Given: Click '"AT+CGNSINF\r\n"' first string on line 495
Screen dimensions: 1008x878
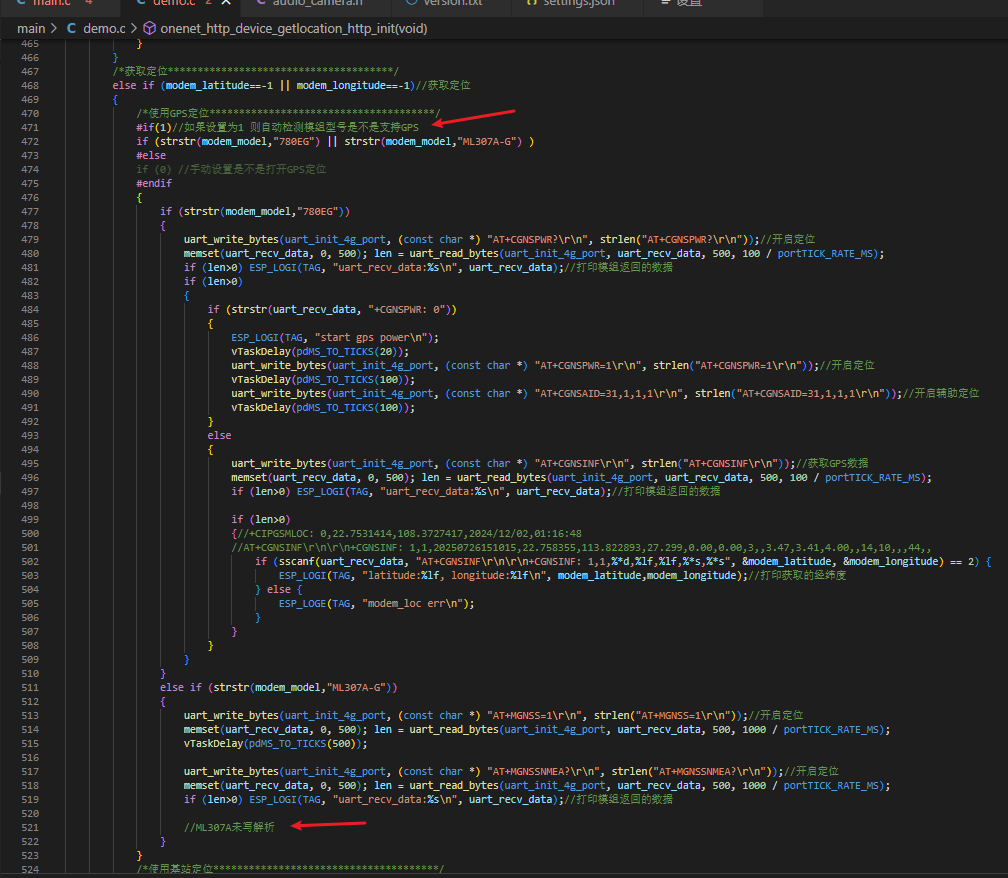Looking at the screenshot, I should click(582, 463).
